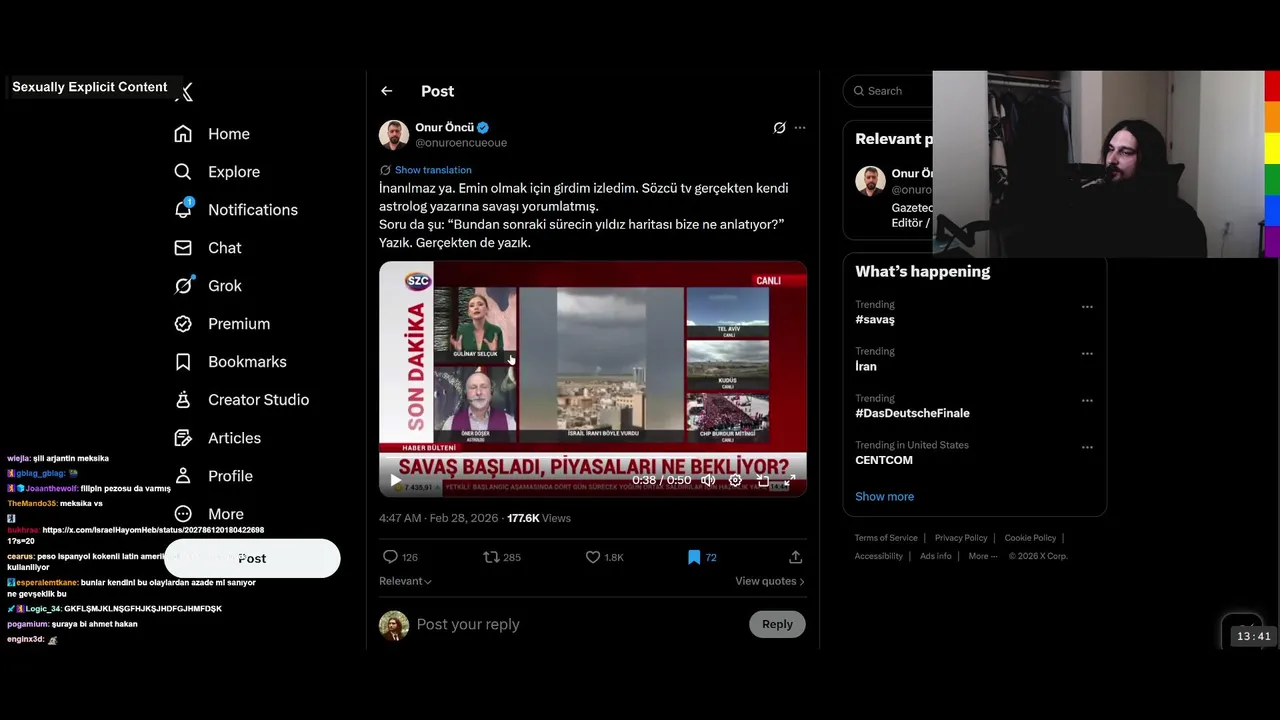
Task: Click the Creator Studio icon
Action: [183, 400]
